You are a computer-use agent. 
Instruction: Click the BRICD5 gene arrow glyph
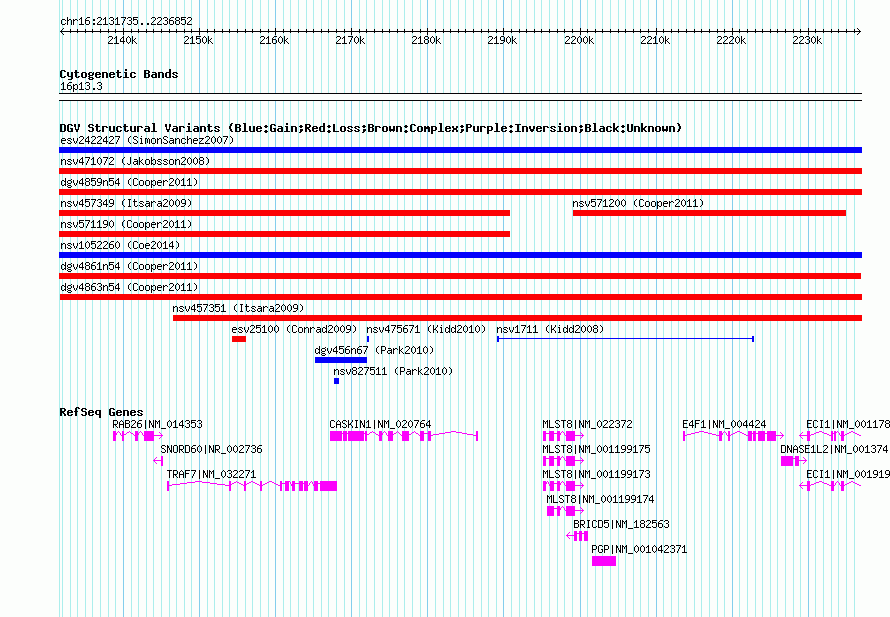point(577,536)
